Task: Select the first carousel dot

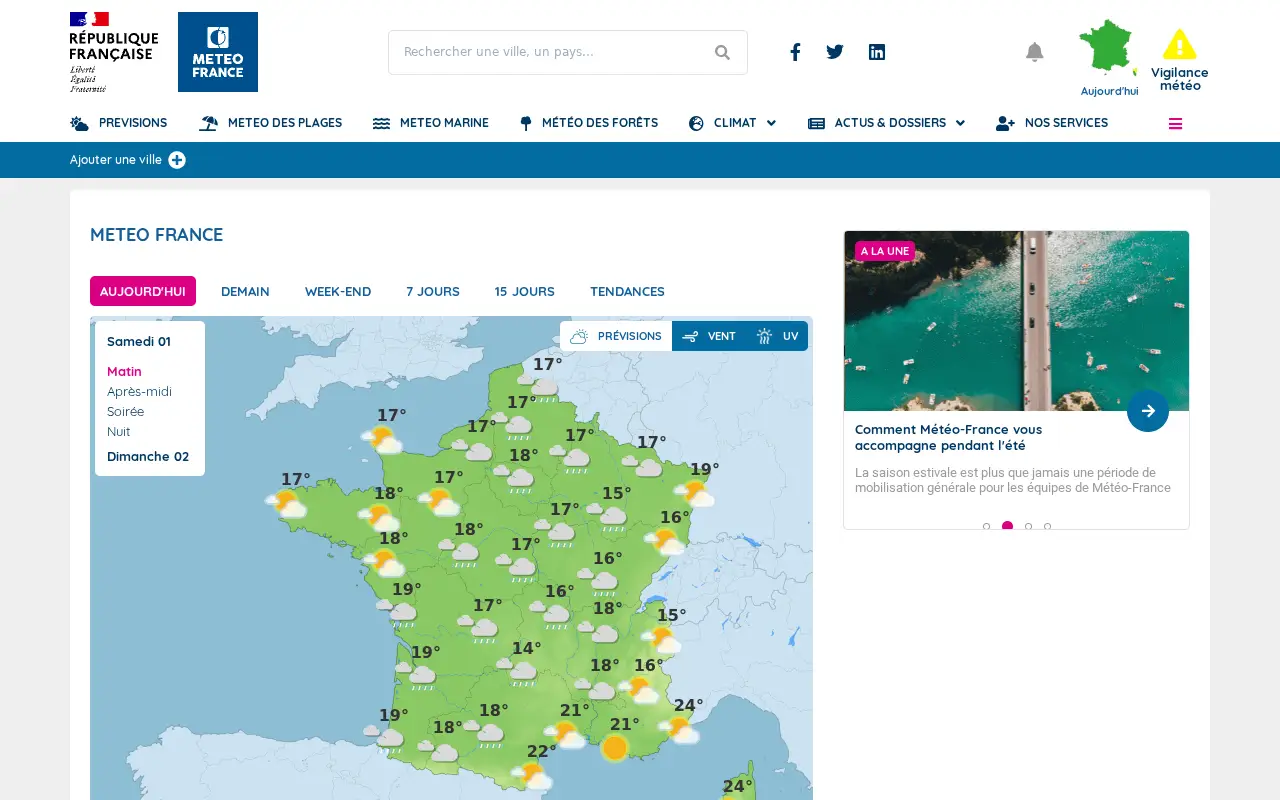Action: click(x=986, y=526)
